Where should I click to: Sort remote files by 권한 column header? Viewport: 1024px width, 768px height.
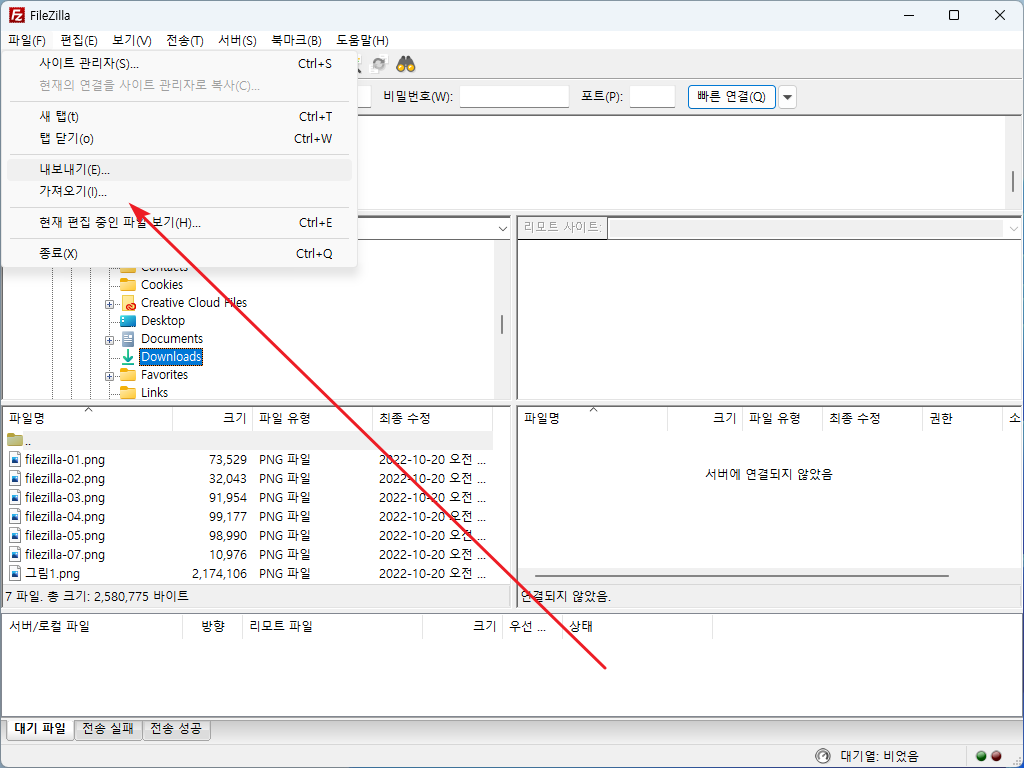click(962, 419)
